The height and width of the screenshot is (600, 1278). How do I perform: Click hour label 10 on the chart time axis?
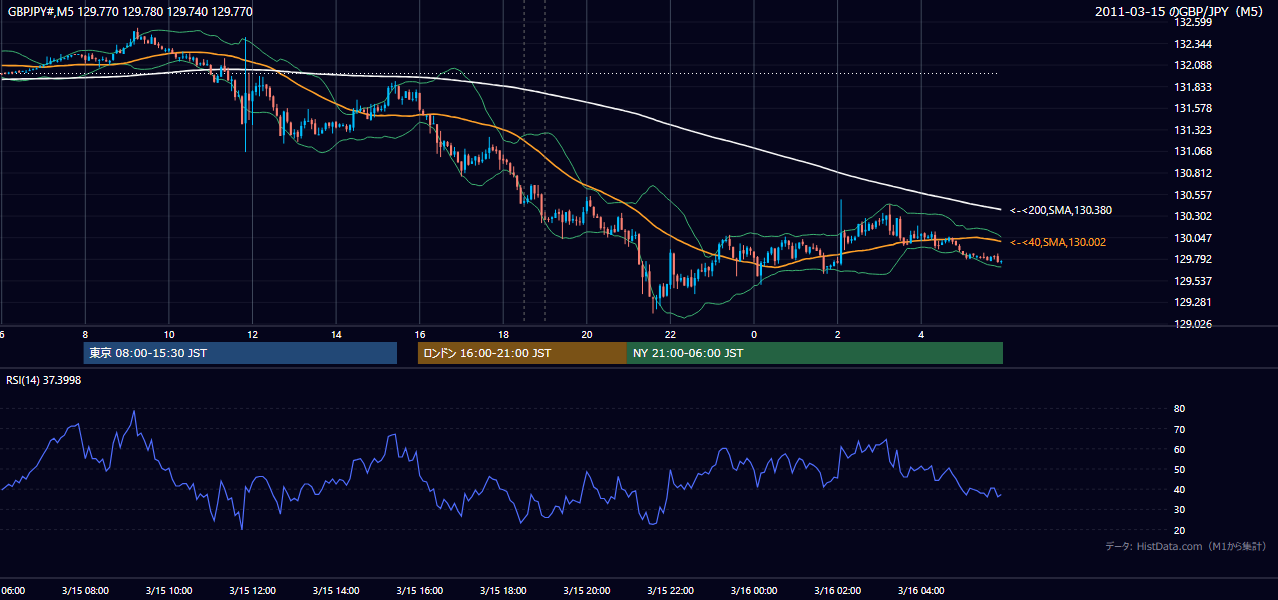pos(169,335)
